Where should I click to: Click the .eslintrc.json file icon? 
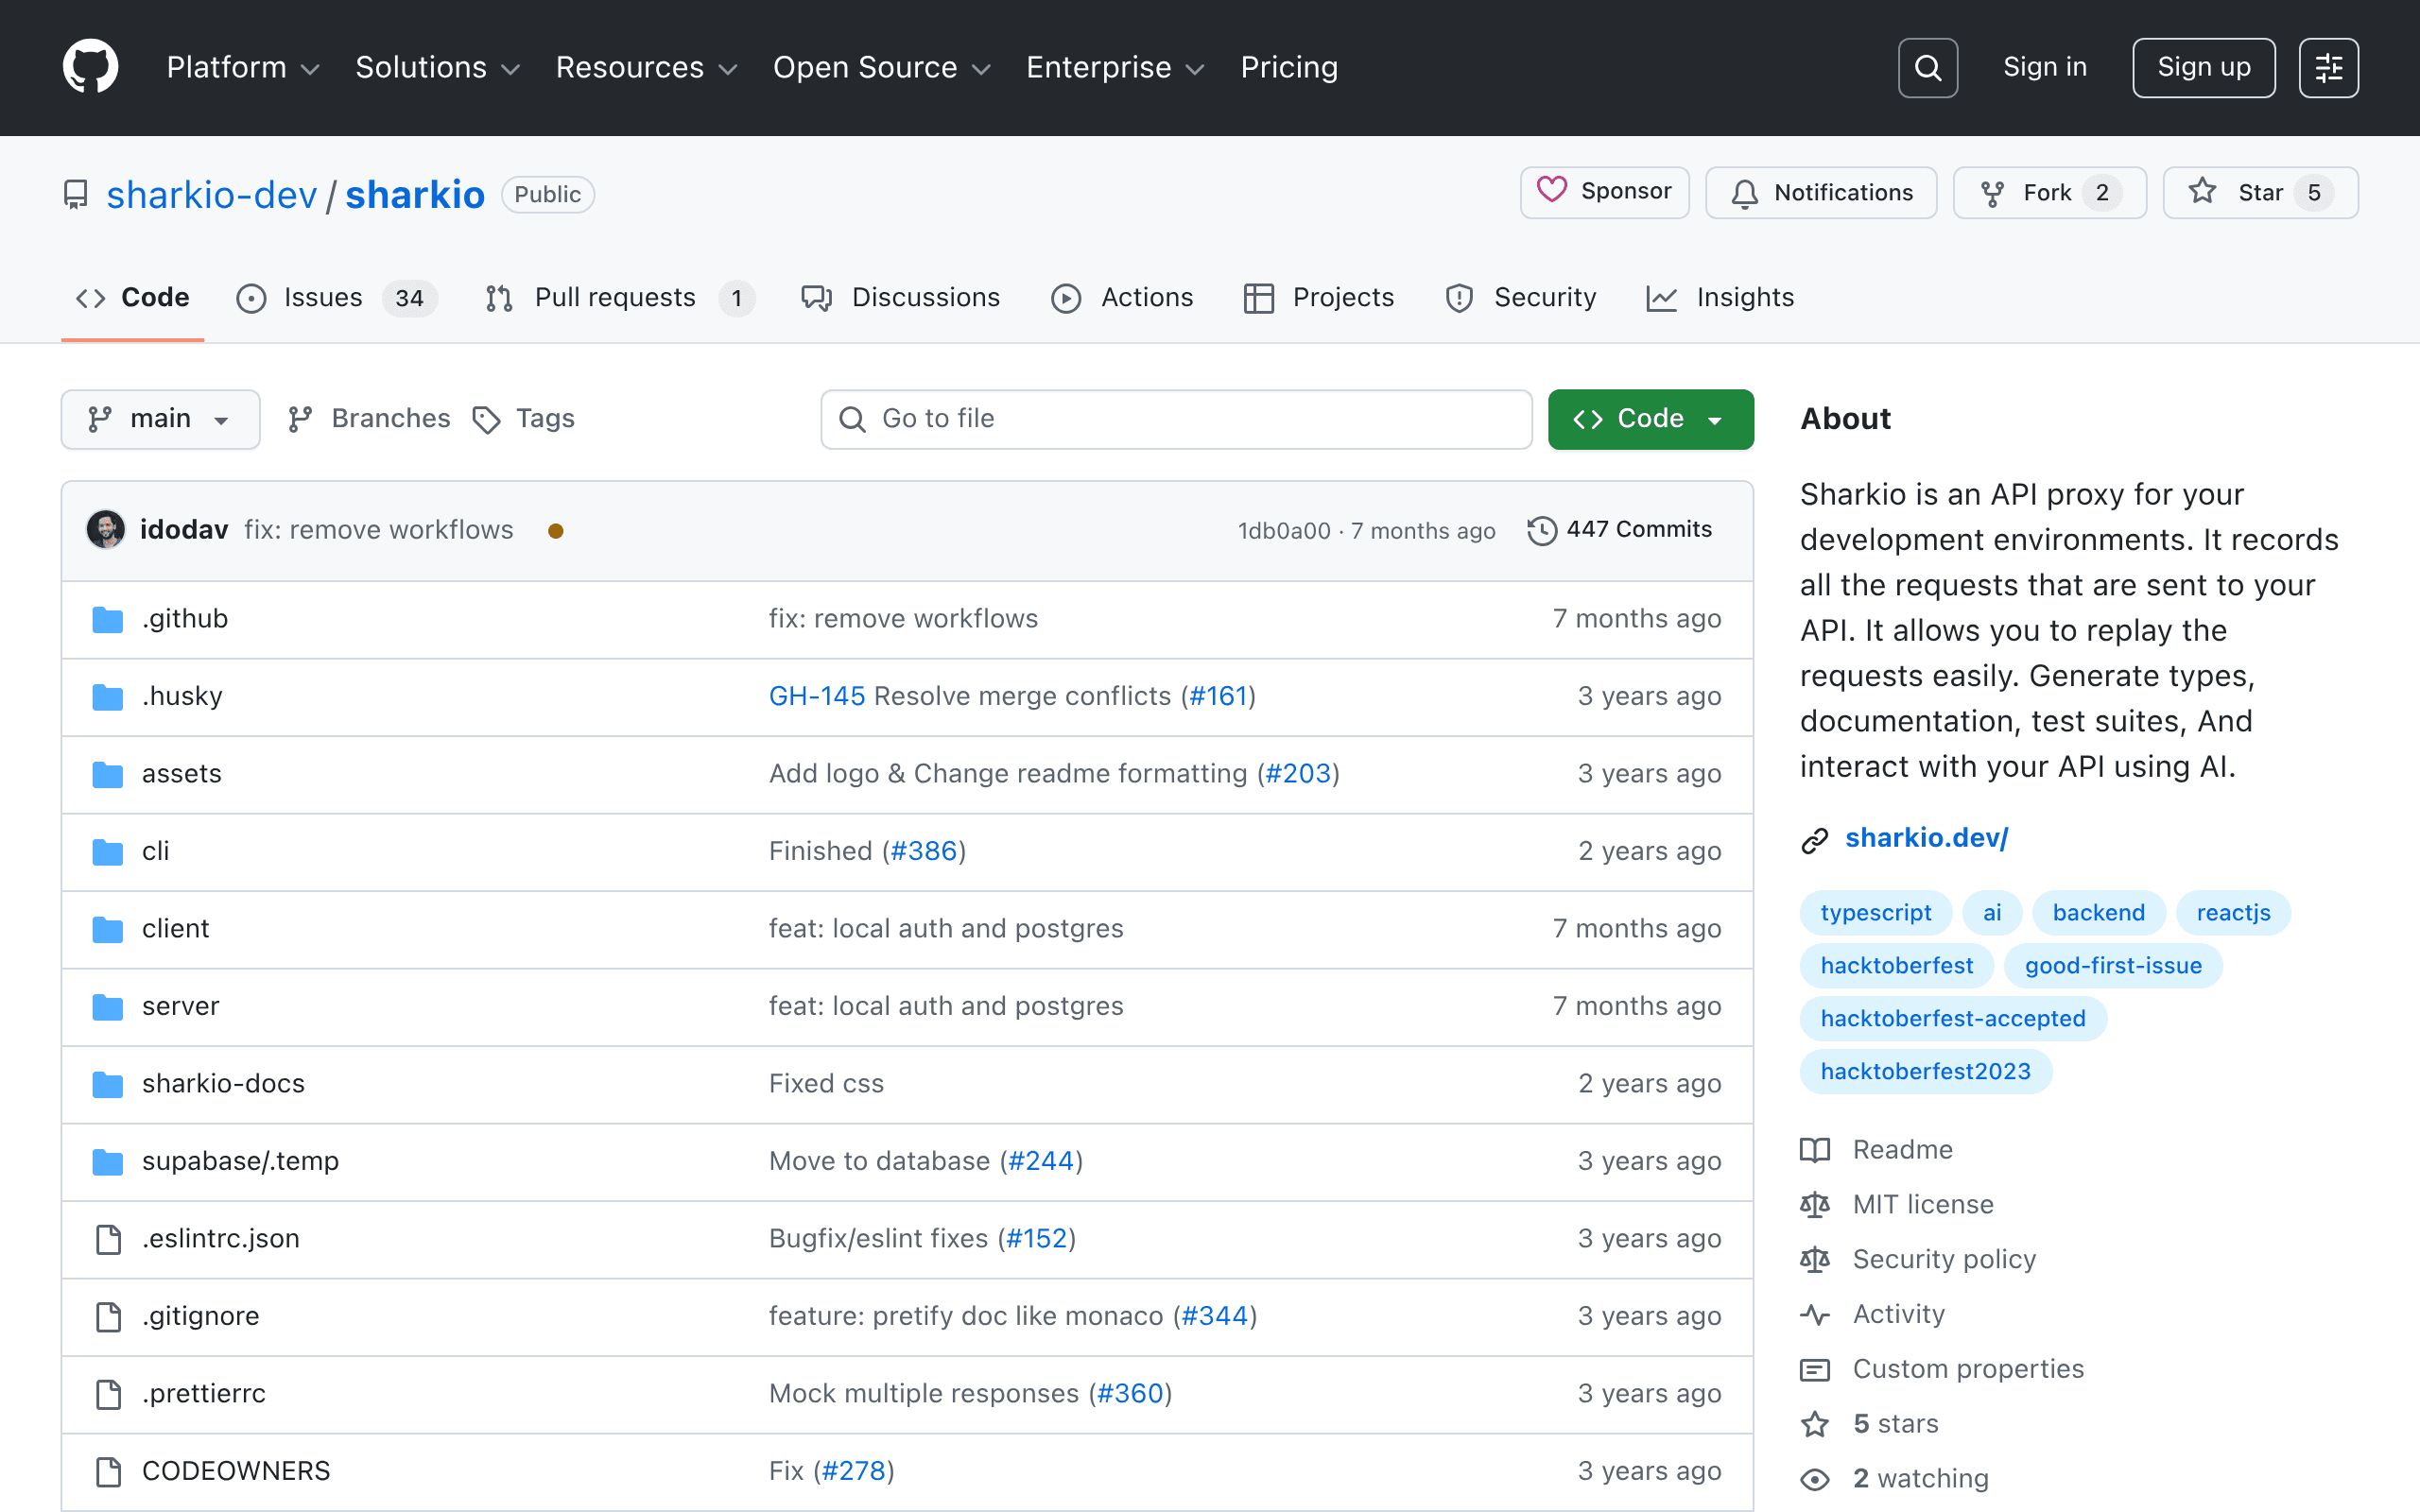click(x=108, y=1239)
